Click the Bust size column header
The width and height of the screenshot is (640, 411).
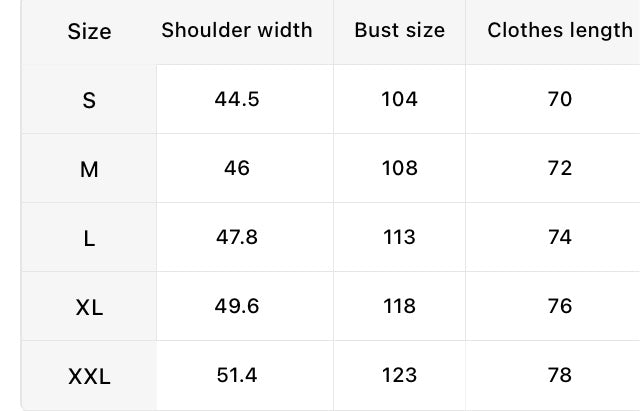[399, 30]
